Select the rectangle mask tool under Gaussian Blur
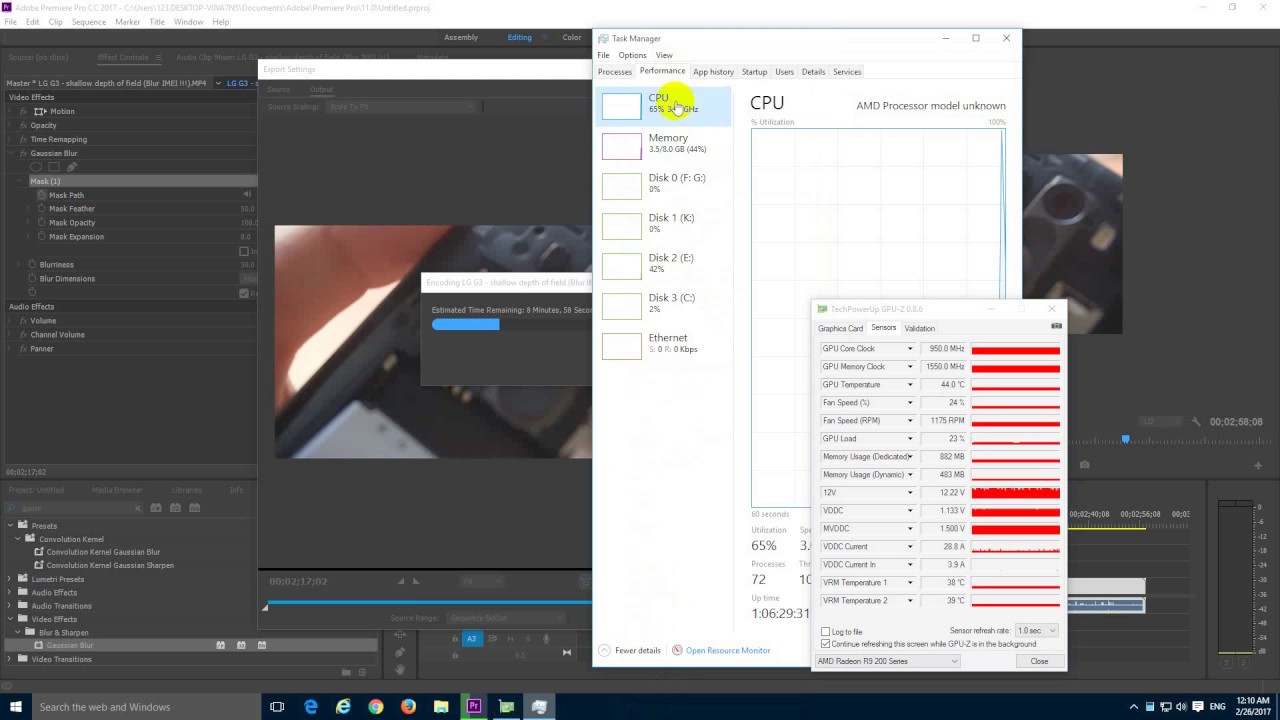Image resolution: width=1280 pixels, height=720 pixels. coord(54,167)
